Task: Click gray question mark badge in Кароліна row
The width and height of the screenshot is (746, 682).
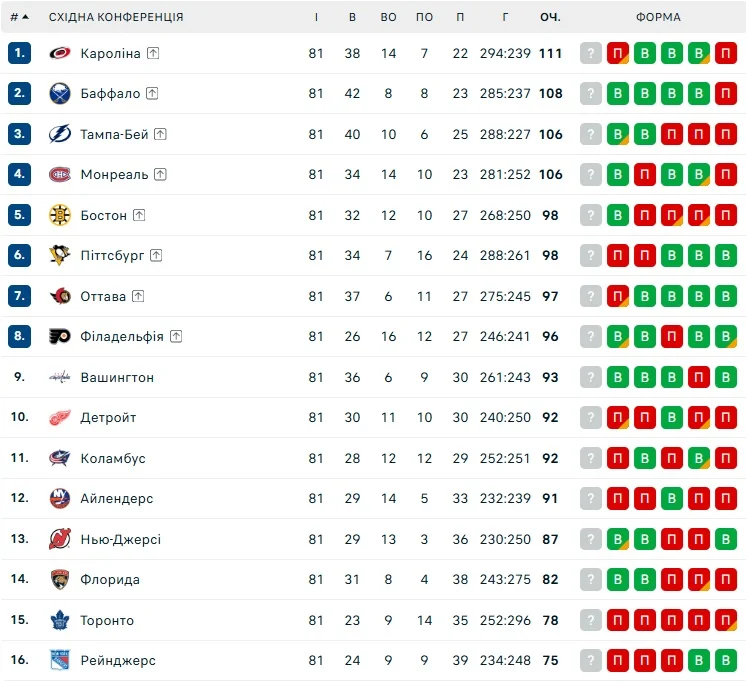Action: pos(591,53)
